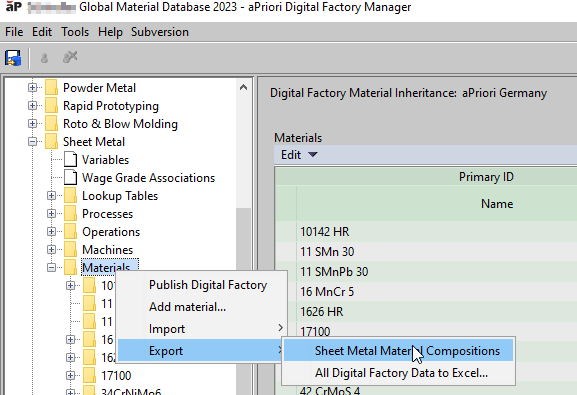
Task: Click the grayed user toolbar icon
Action: tap(44, 58)
